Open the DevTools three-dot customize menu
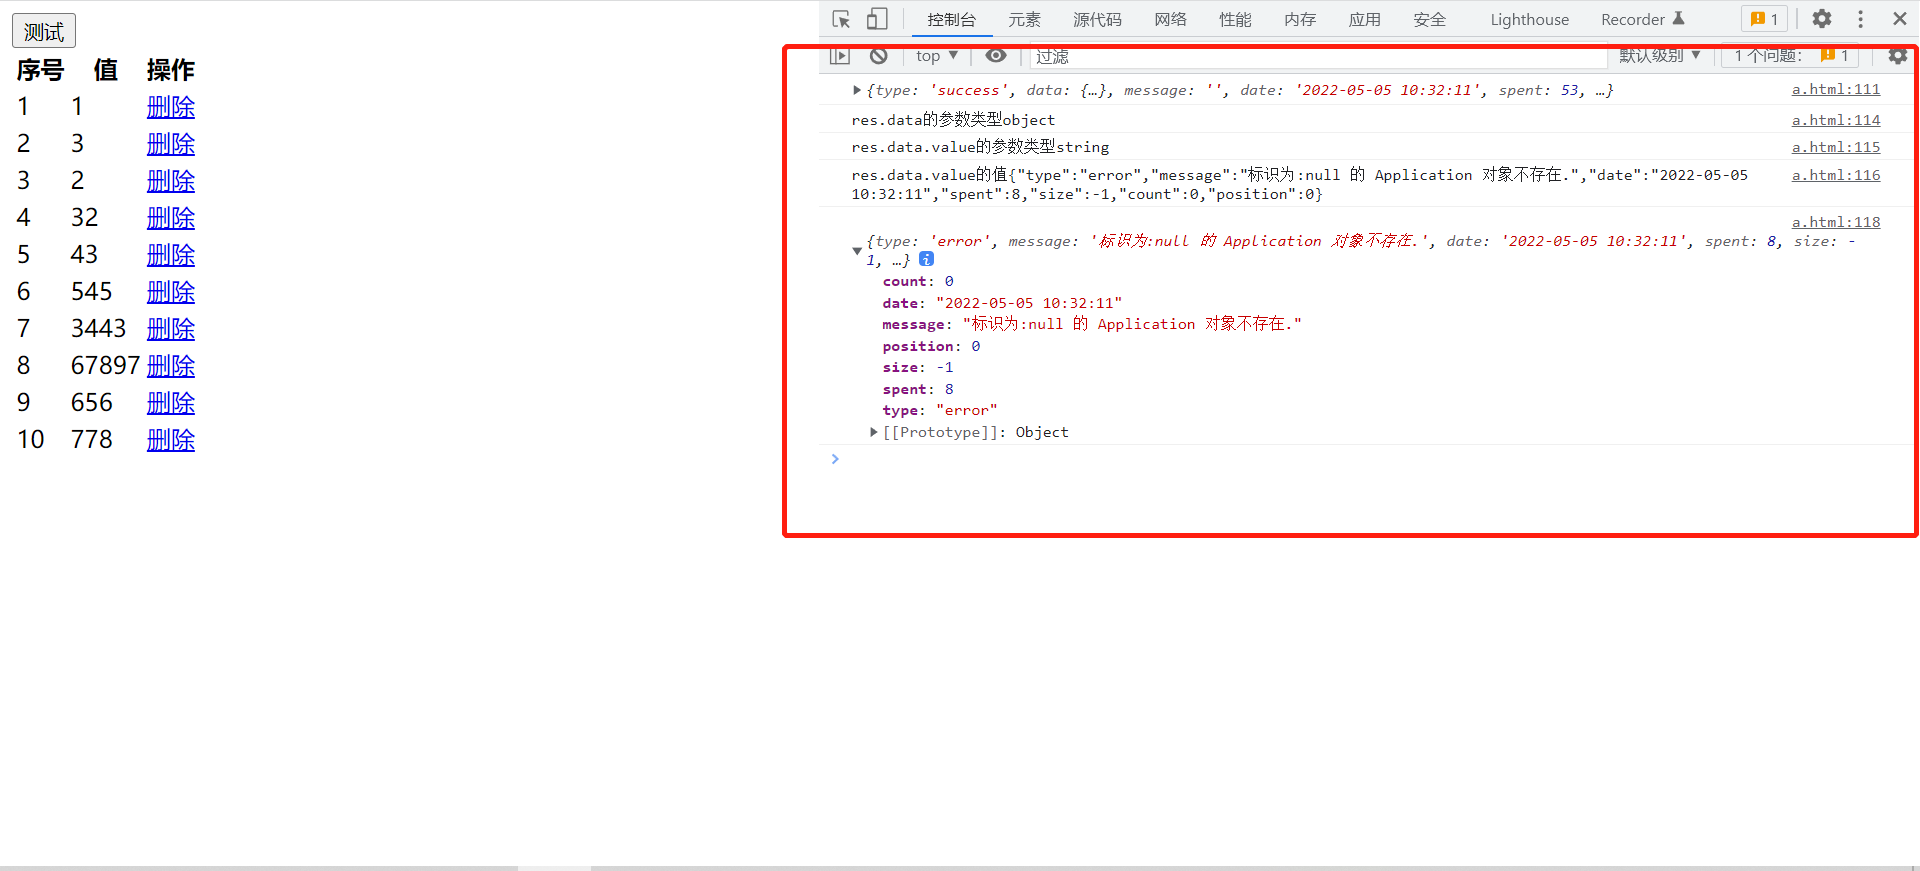 (x=1860, y=19)
